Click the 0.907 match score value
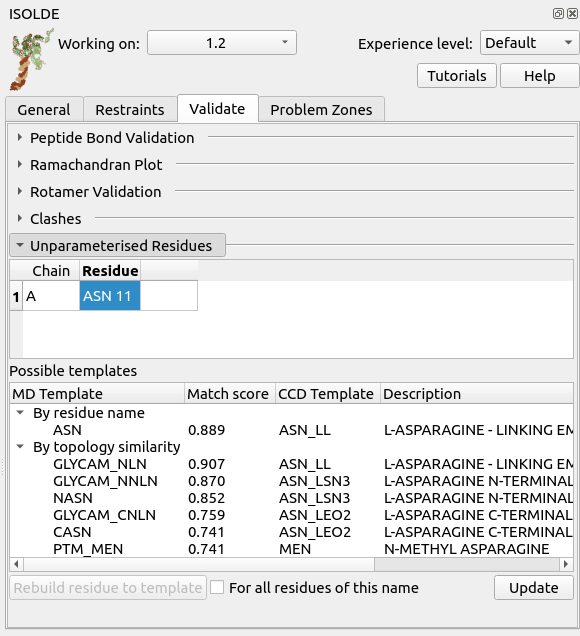This screenshot has width=580, height=636. 206,464
